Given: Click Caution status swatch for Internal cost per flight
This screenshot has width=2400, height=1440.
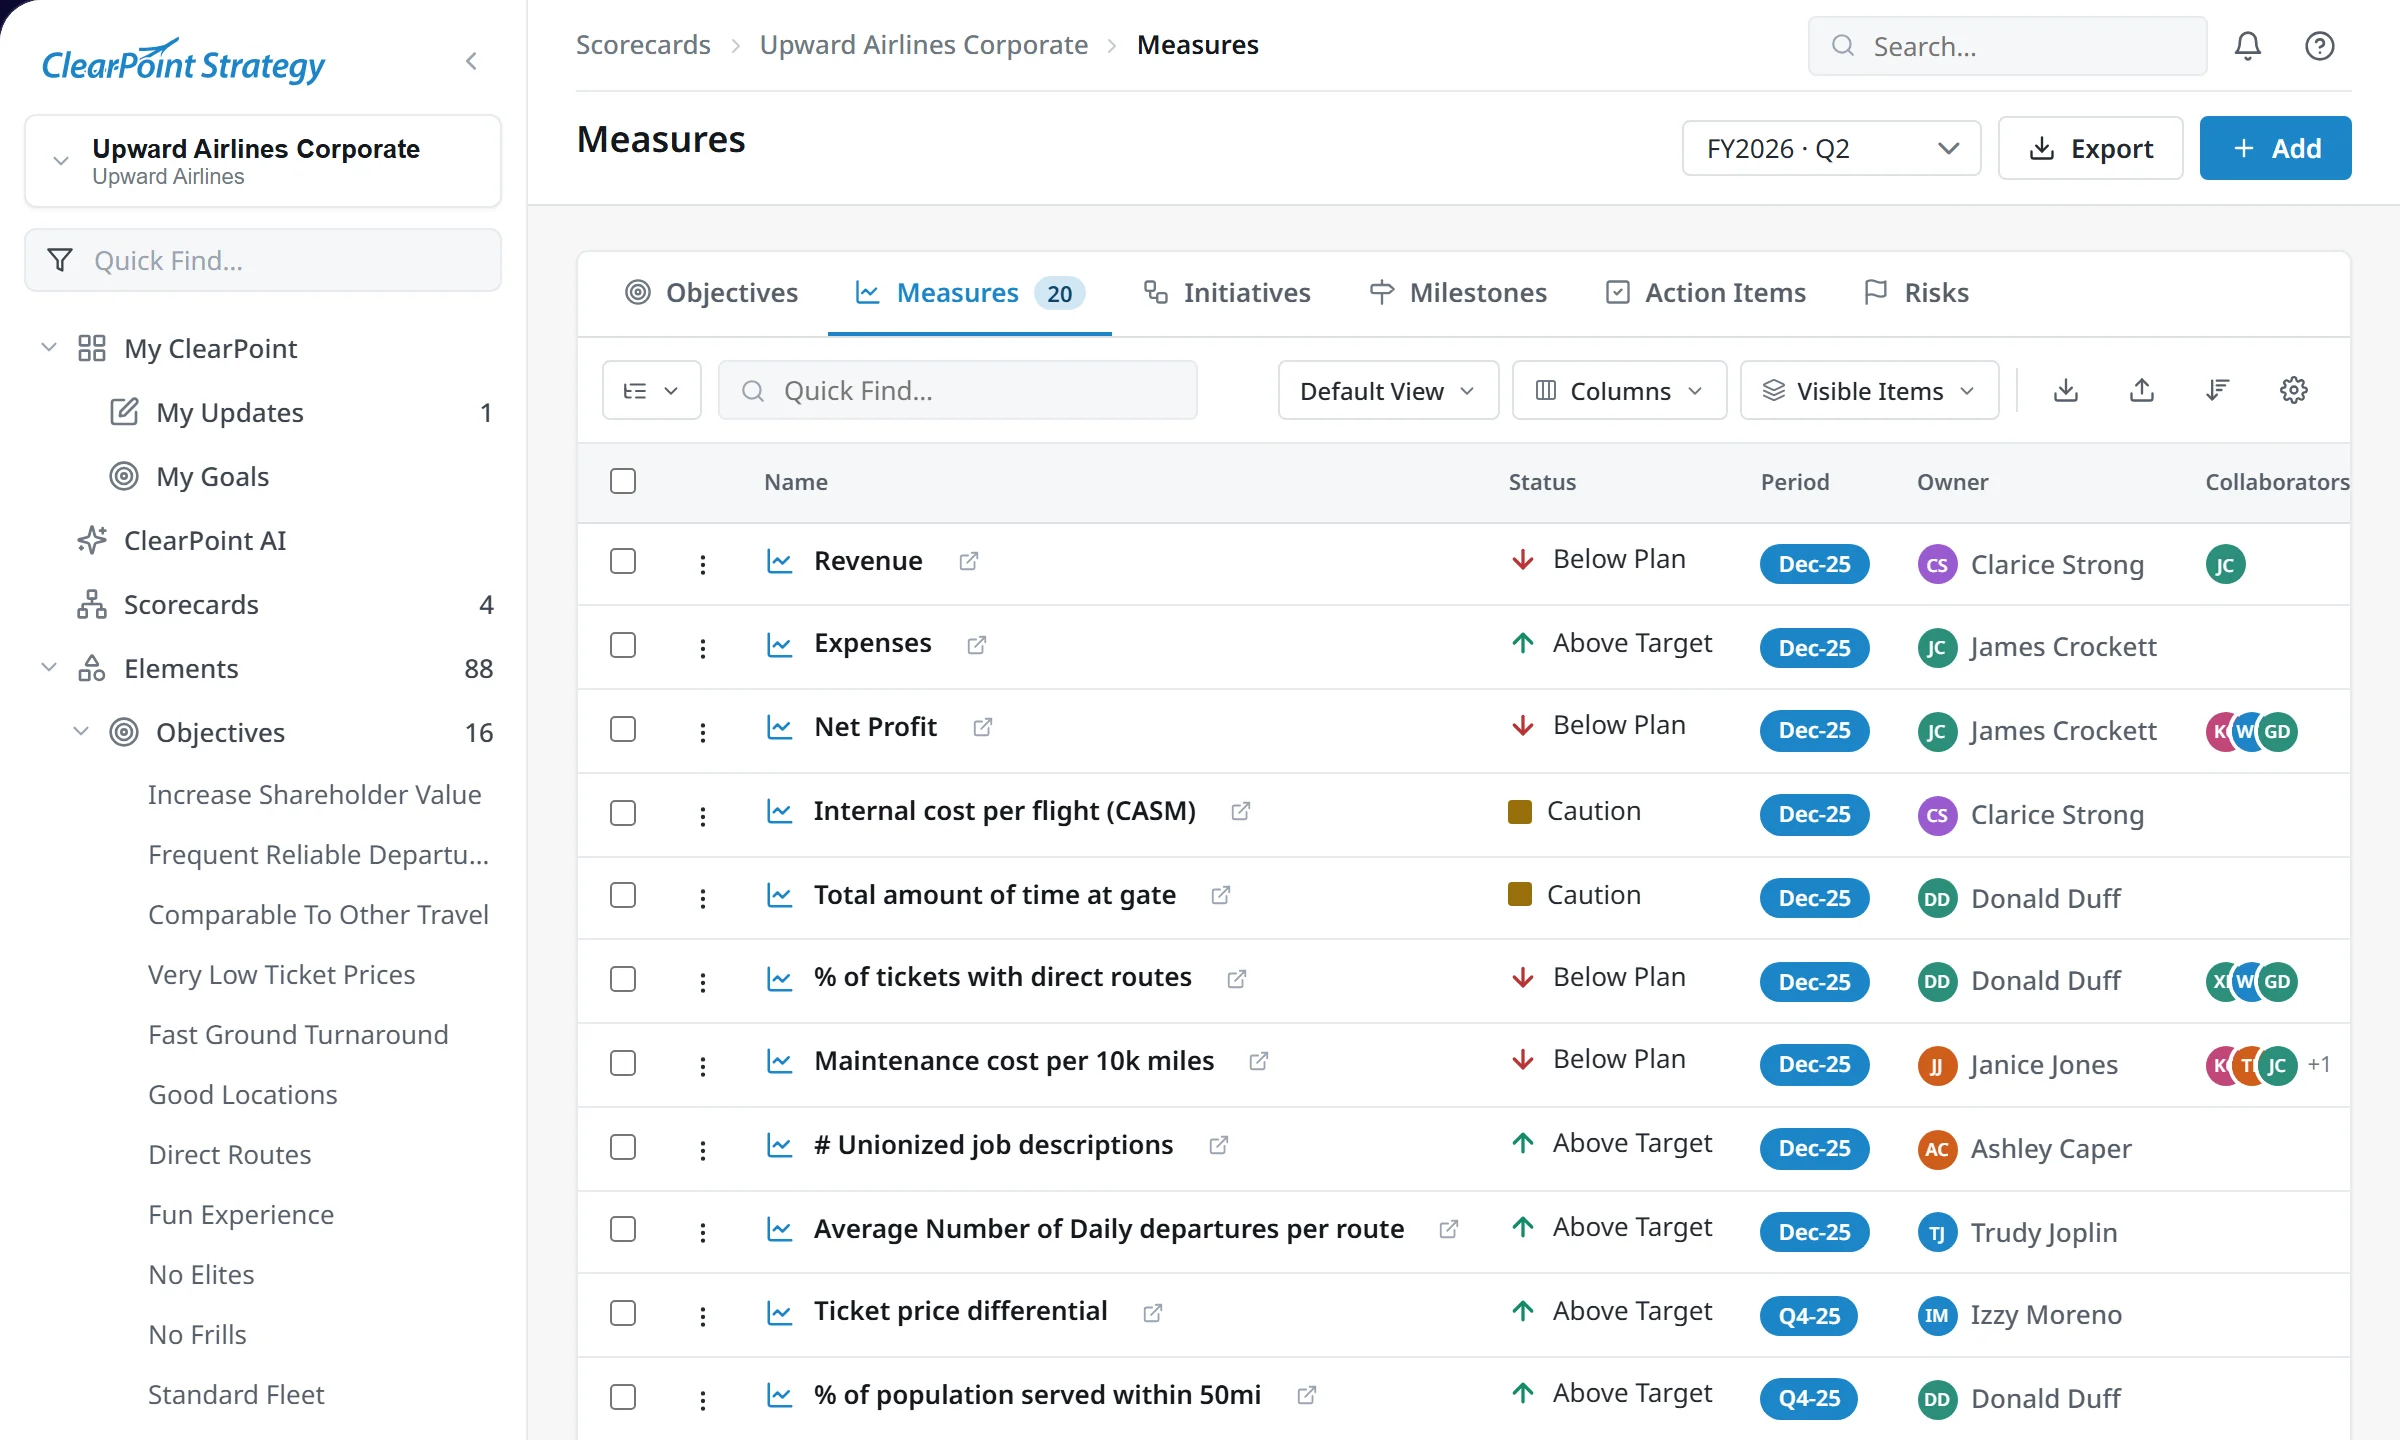Looking at the screenshot, I should click(x=1519, y=811).
